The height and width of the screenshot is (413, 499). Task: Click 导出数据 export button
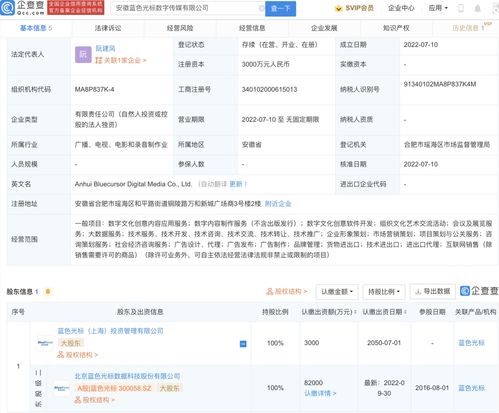tap(433, 292)
